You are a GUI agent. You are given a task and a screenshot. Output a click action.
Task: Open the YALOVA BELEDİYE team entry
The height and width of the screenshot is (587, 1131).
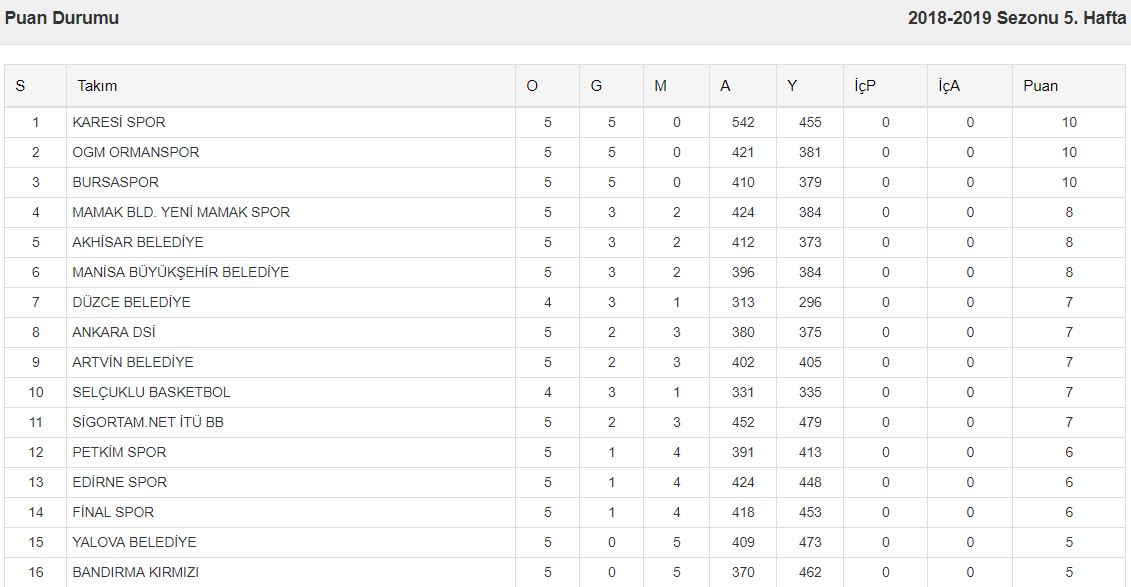coord(134,542)
